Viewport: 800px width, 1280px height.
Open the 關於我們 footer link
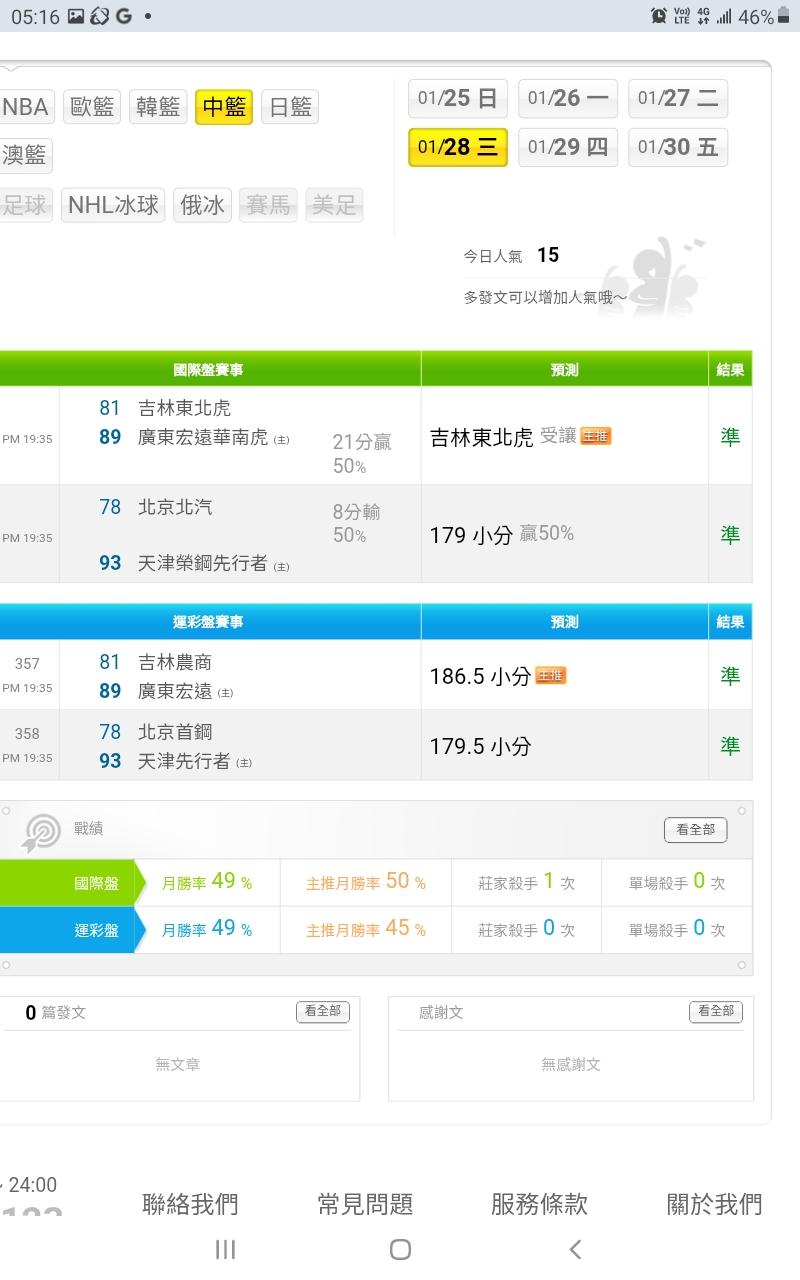click(x=714, y=1204)
